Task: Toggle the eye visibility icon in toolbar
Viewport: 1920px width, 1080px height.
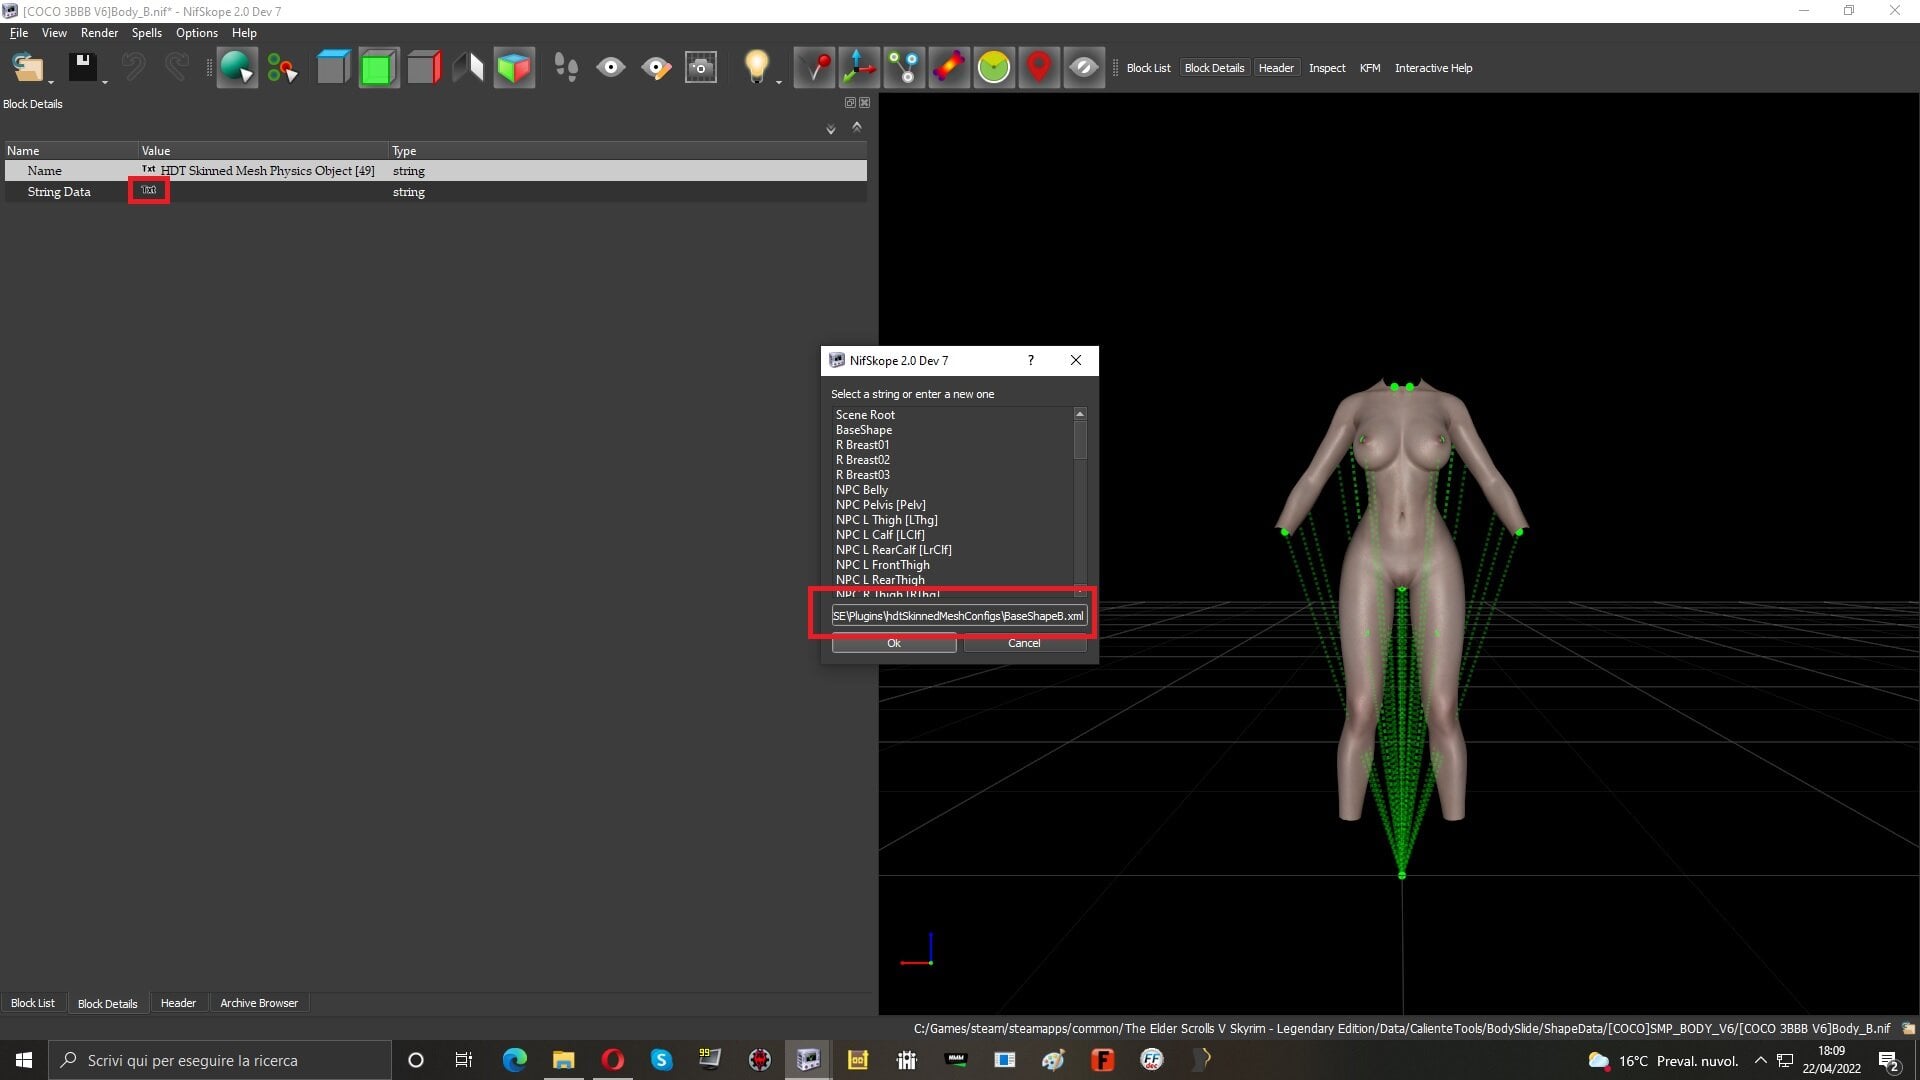Action: [x=611, y=68]
